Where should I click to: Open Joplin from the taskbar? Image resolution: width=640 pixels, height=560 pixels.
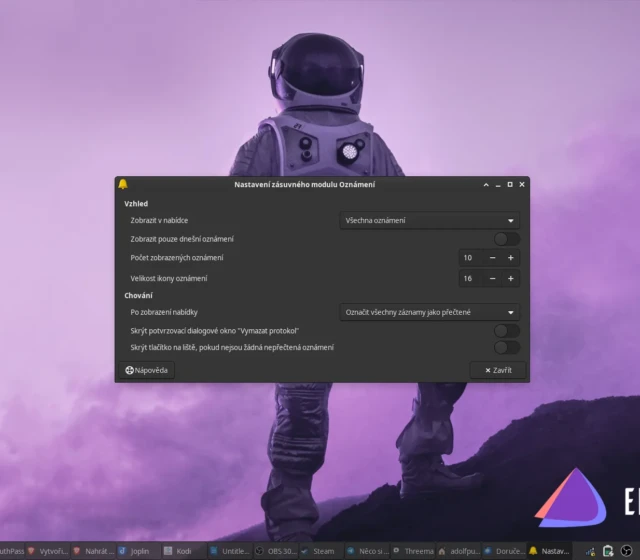point(136,551)
